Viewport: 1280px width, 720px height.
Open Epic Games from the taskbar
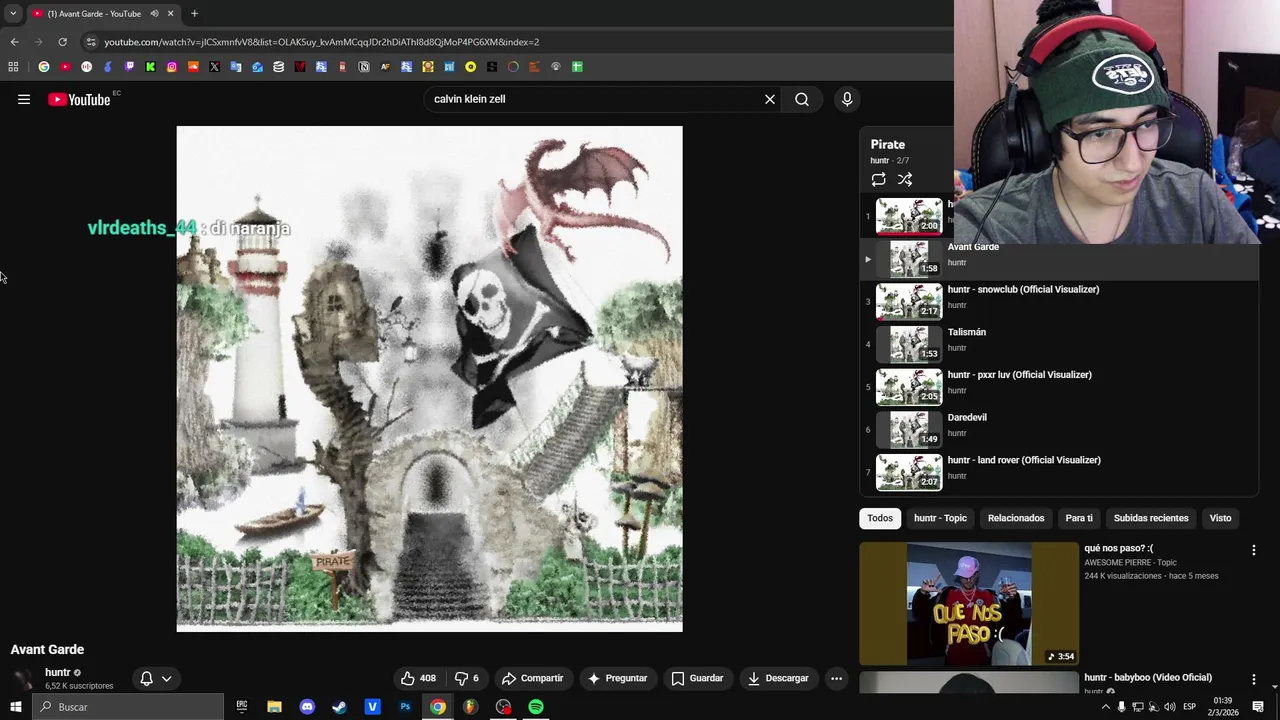(241, 707)
